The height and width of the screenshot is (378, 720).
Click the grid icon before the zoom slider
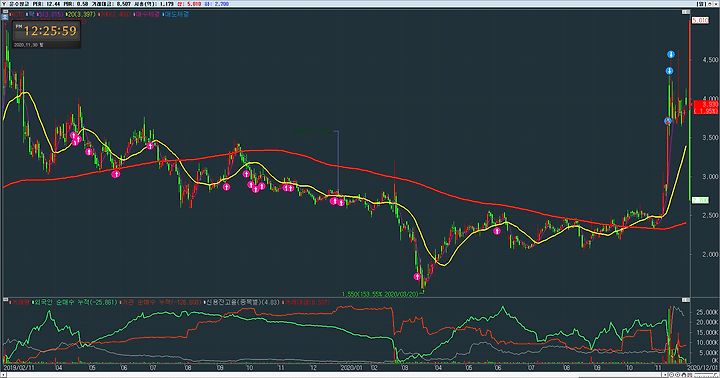coord(690,375)
